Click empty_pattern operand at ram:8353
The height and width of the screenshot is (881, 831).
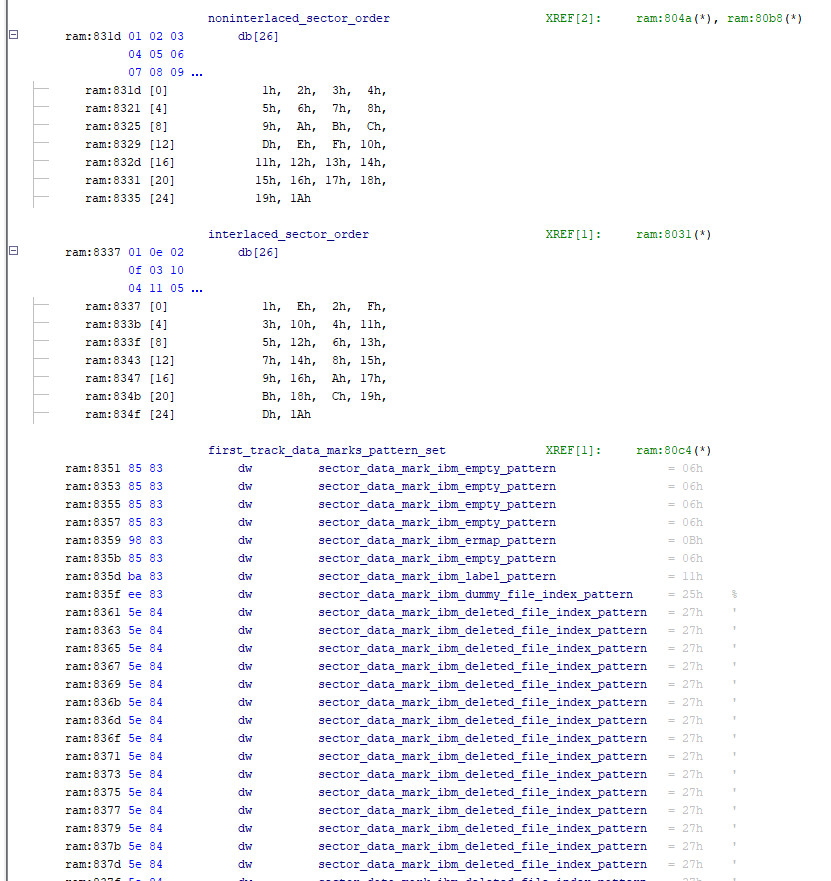(437, 487)
